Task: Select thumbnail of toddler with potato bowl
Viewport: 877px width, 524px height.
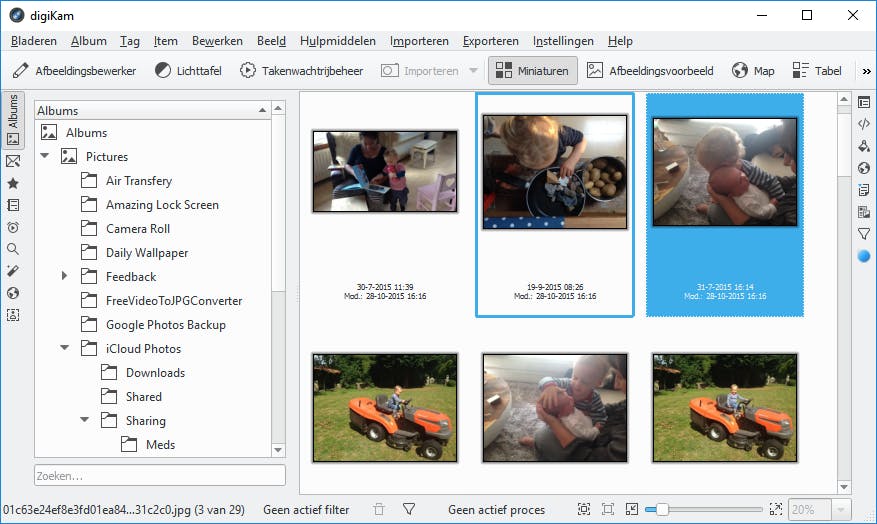Action: [x=555, y=172]
